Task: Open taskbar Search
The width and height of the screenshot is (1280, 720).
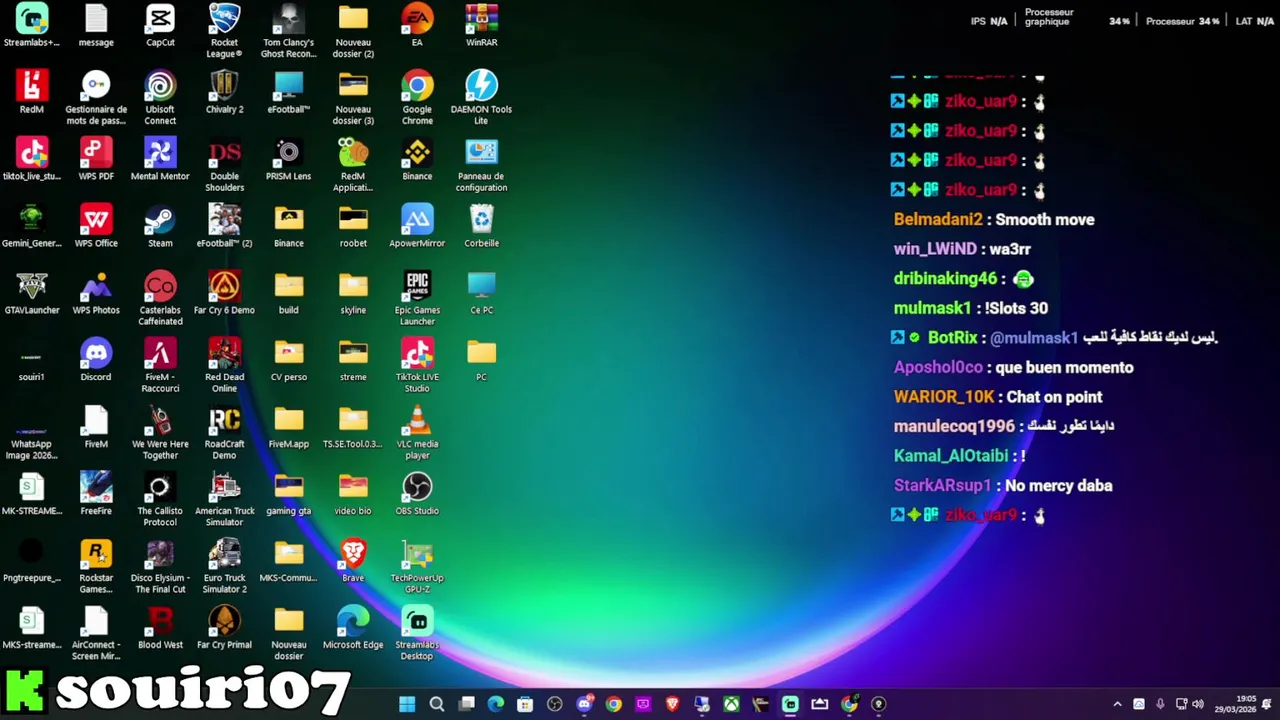Action: 437,704
